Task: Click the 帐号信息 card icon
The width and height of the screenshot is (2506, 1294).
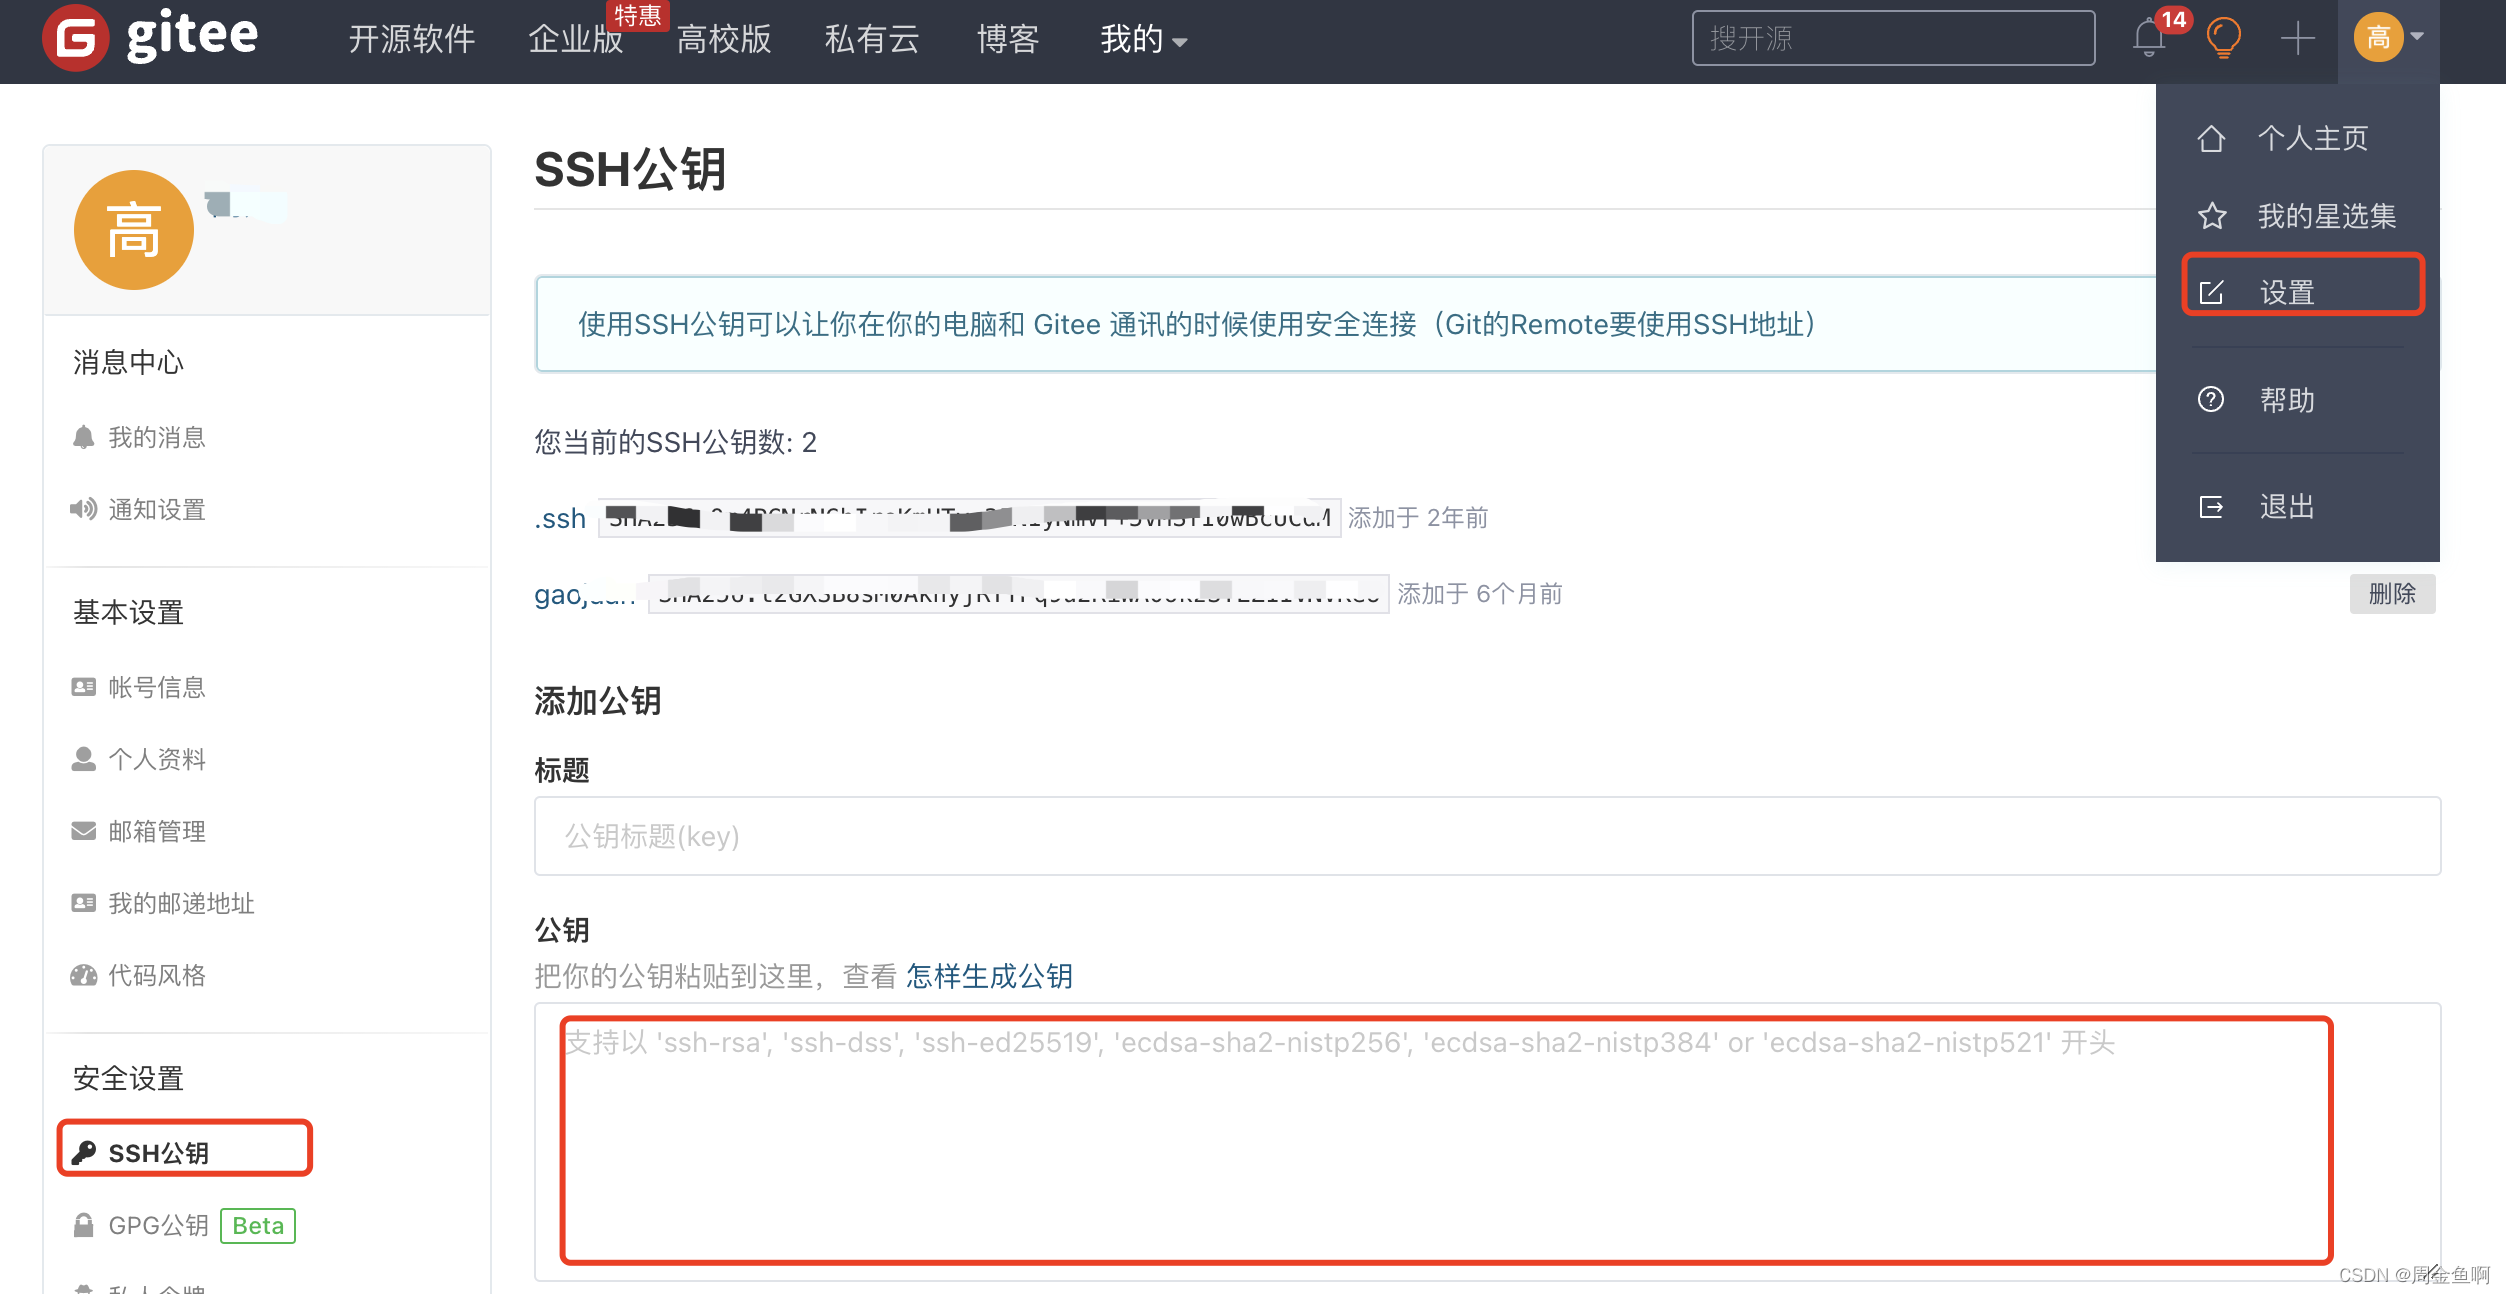Action: pos(83,686)
